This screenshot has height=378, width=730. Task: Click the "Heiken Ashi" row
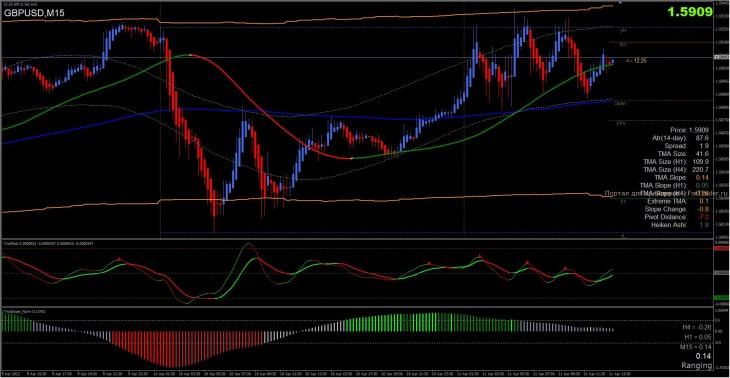tap(679, 225)
